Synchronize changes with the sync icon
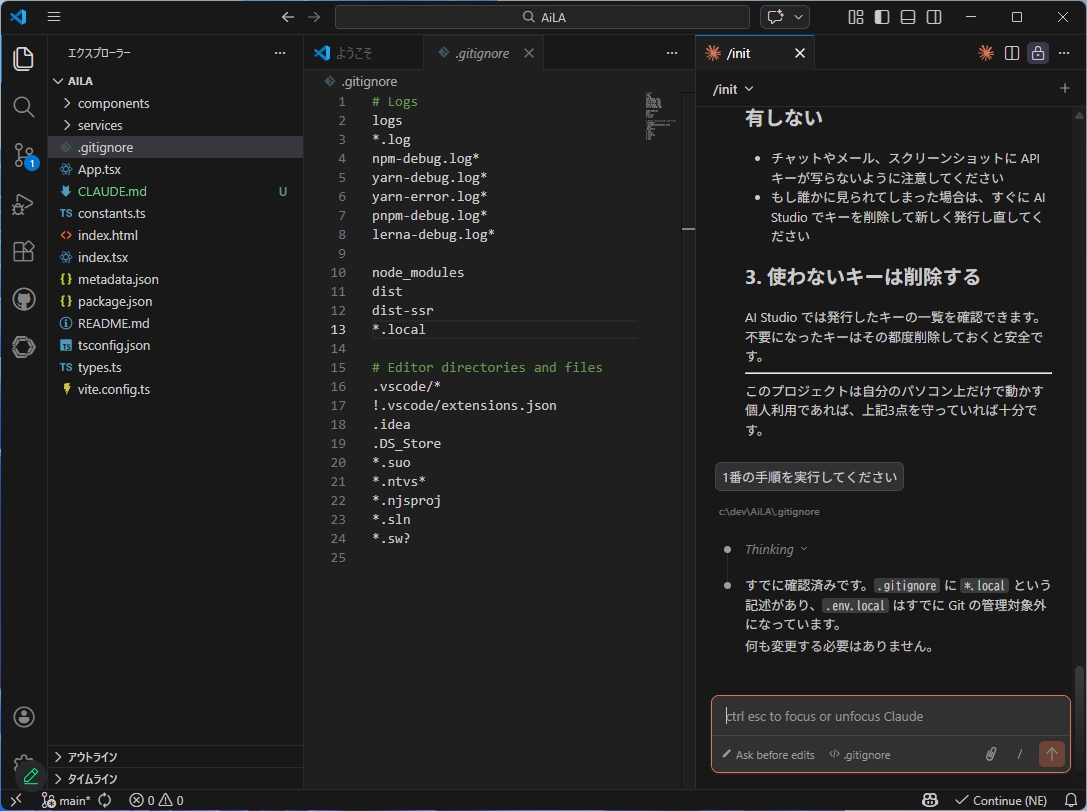This screenshot has width=1087, height=811. pyautogui.click(x=105, y=801)
